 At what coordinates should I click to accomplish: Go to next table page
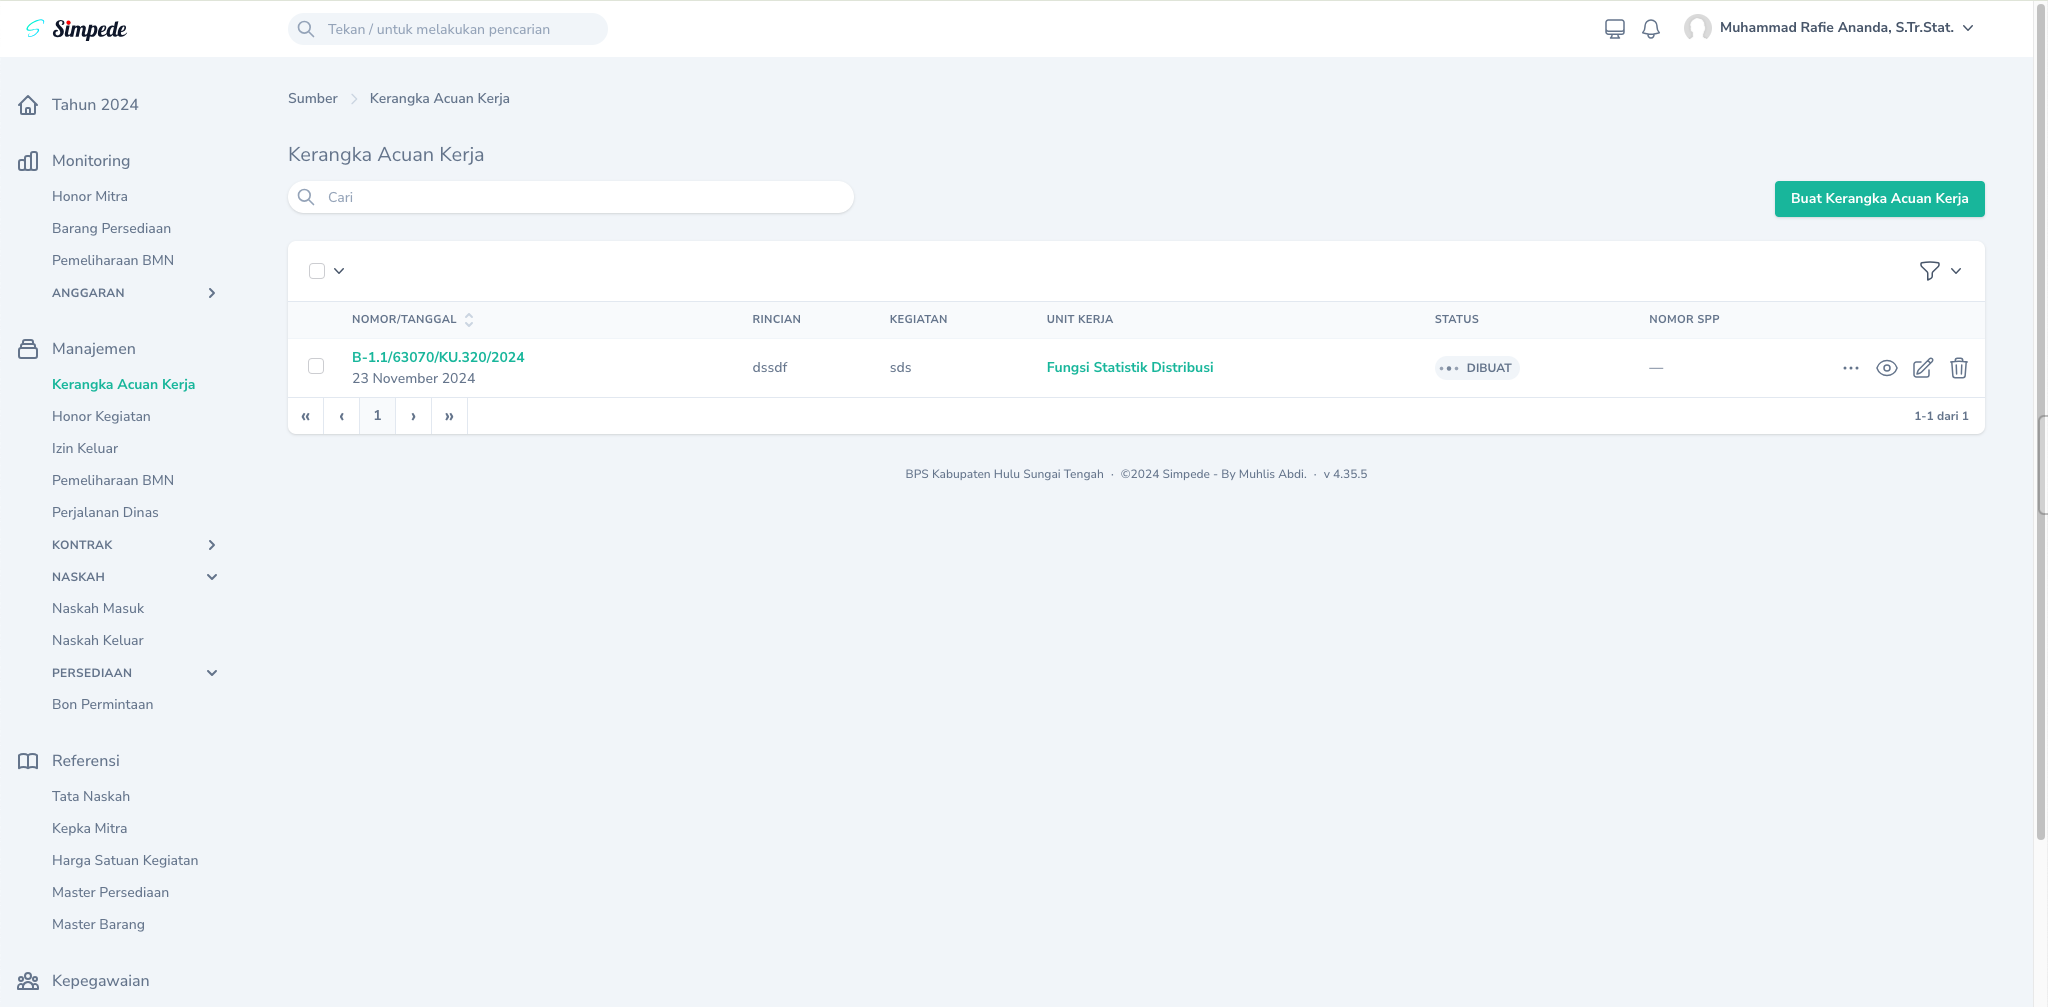(x=414, y=416)
